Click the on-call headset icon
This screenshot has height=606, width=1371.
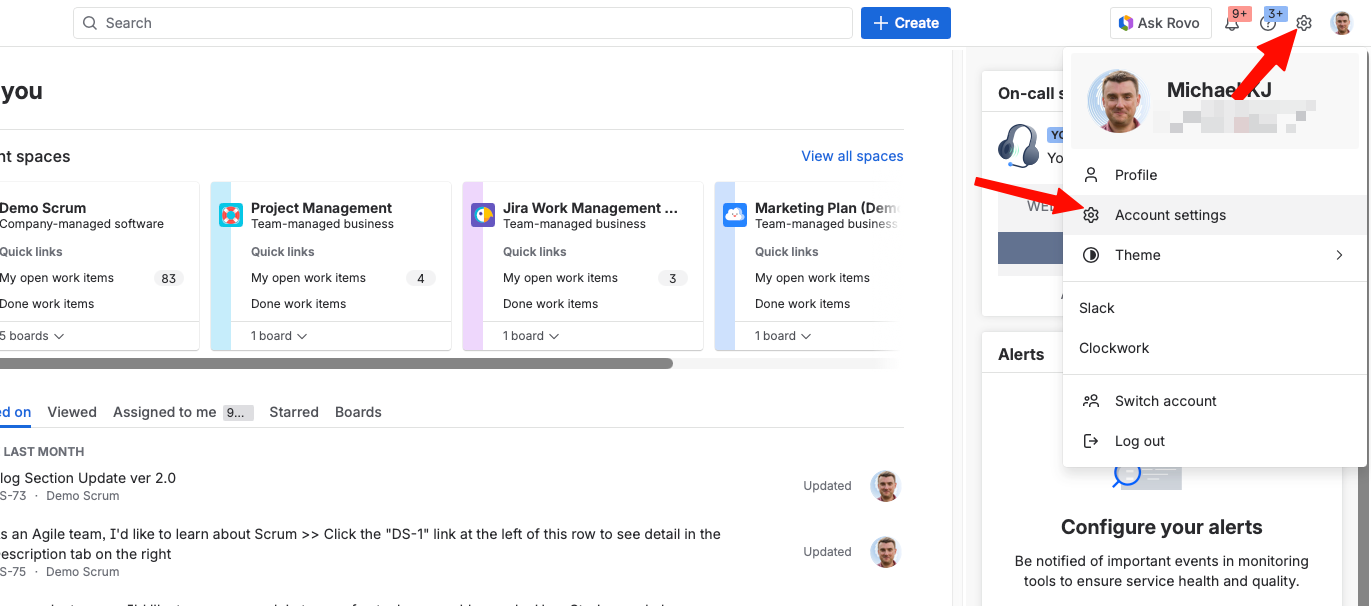(x=1019, y=147)
